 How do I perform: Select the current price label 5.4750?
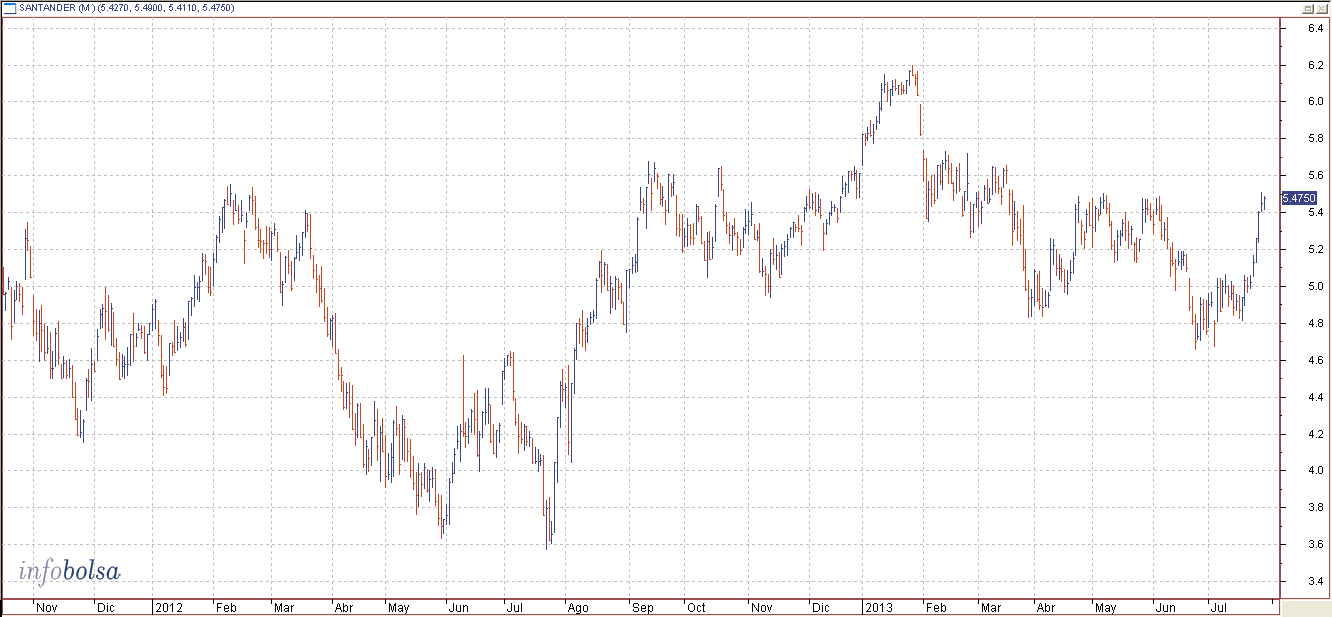pos(1297,199)
